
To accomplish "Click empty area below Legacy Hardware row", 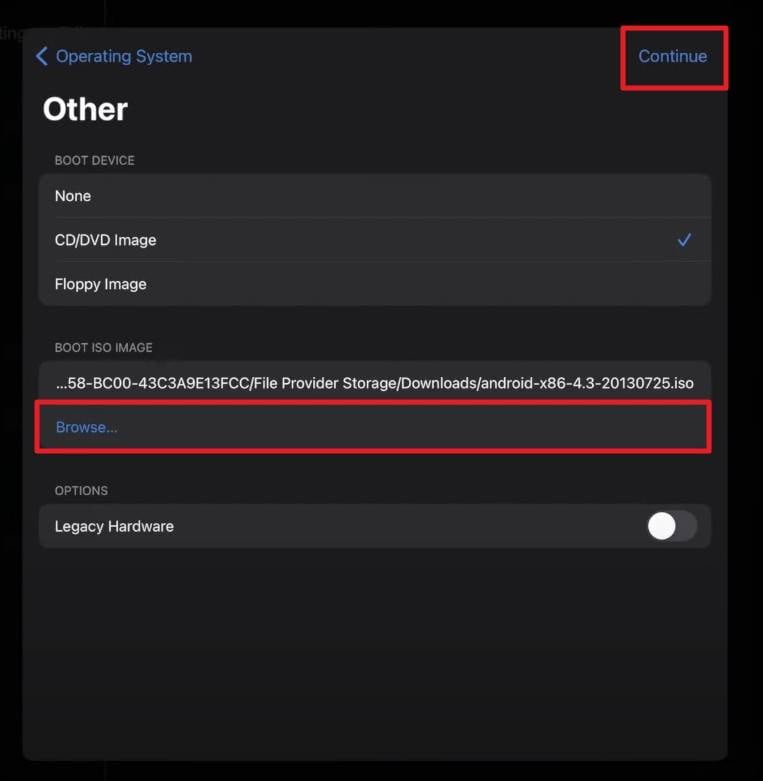I will click(x=374, y=650).
